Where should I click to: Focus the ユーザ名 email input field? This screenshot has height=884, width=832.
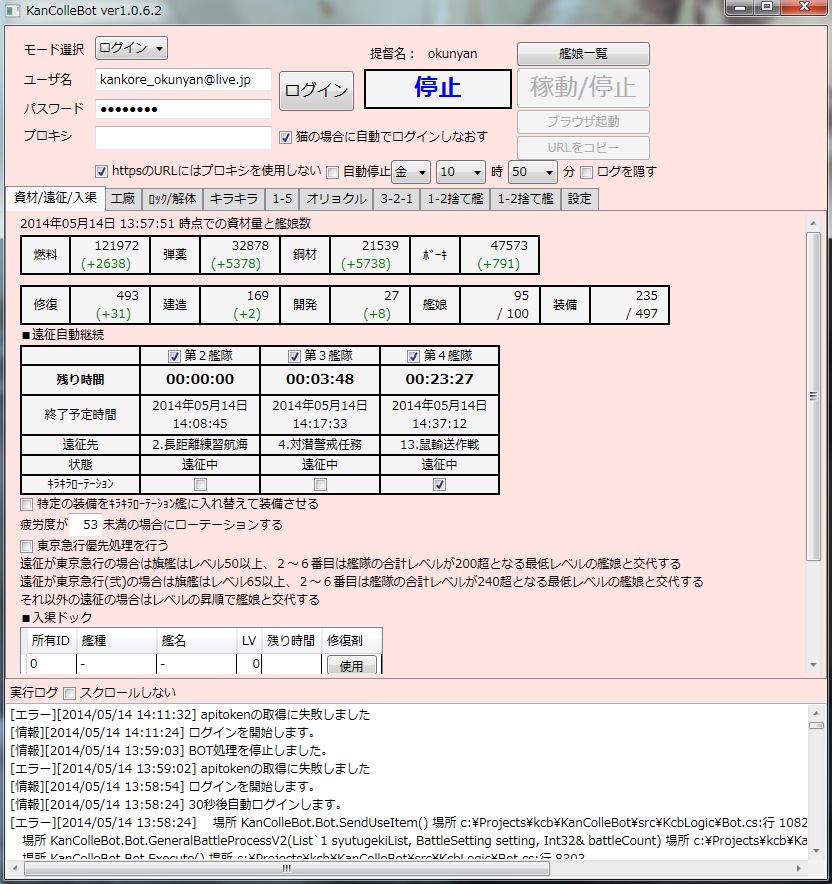[x=183, y=79]
